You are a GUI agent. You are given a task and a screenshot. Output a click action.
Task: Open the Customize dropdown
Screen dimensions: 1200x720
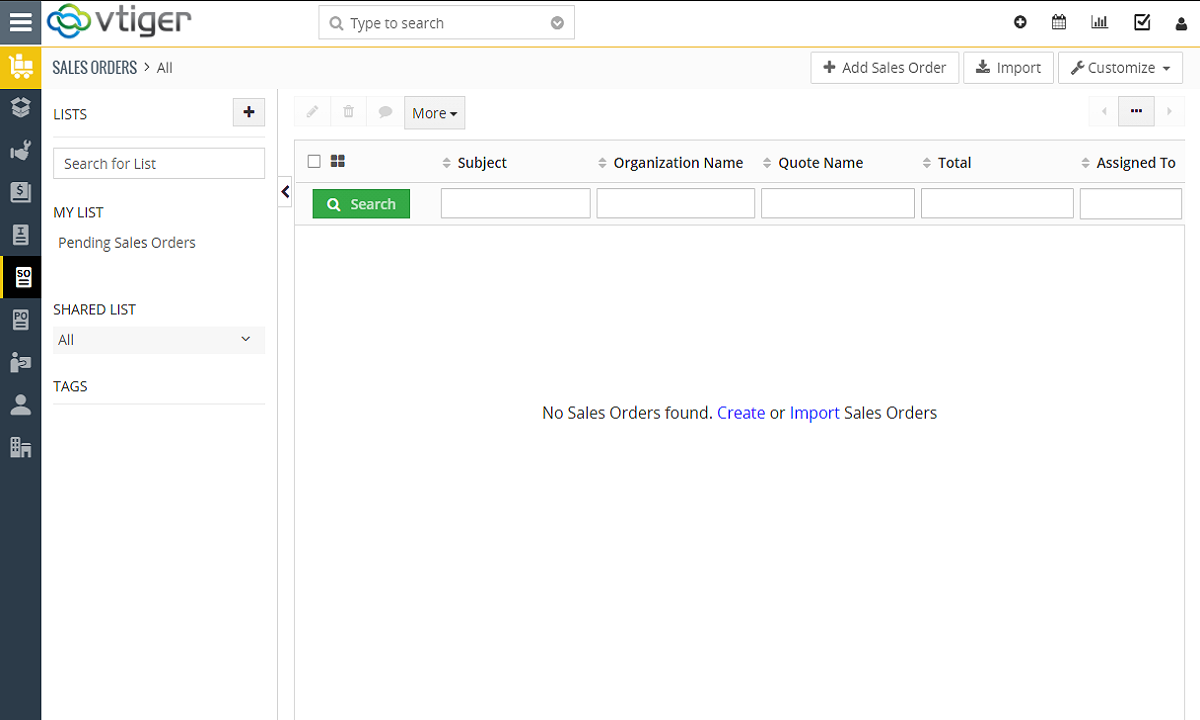1120,68
